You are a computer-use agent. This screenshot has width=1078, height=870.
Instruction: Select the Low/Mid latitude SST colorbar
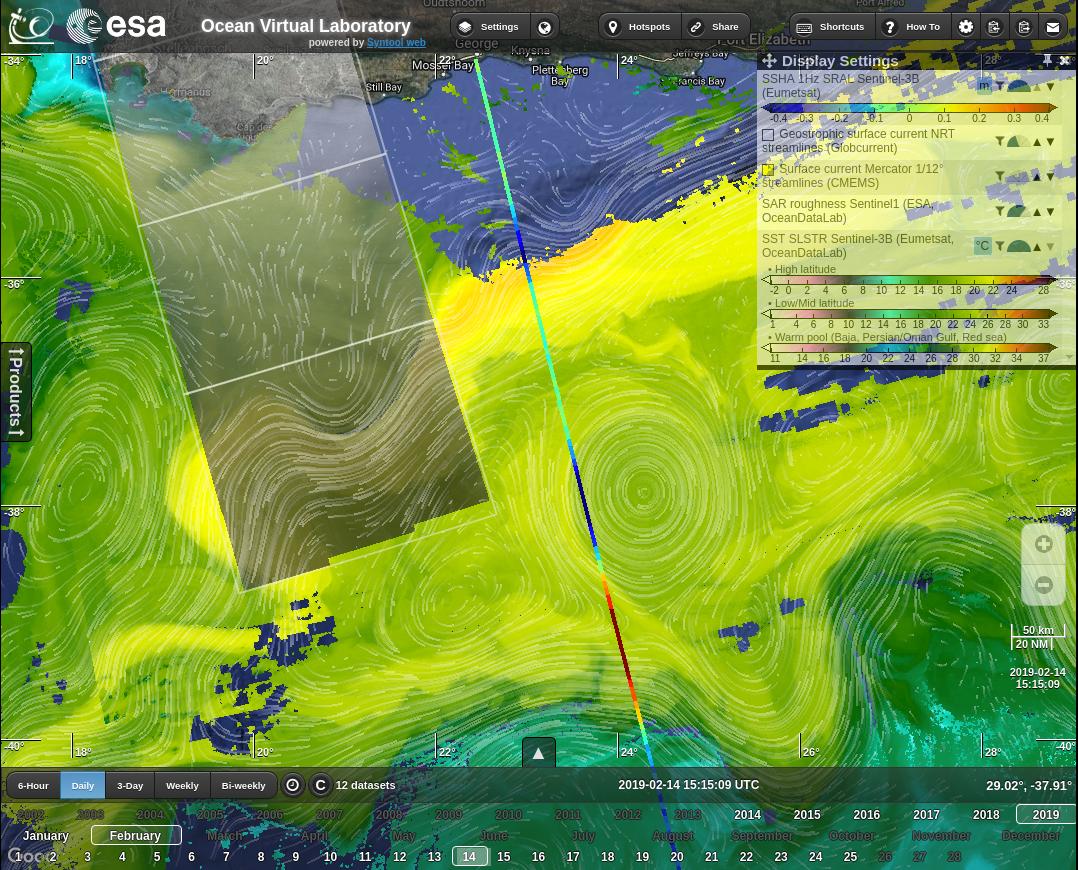point(910,314)
